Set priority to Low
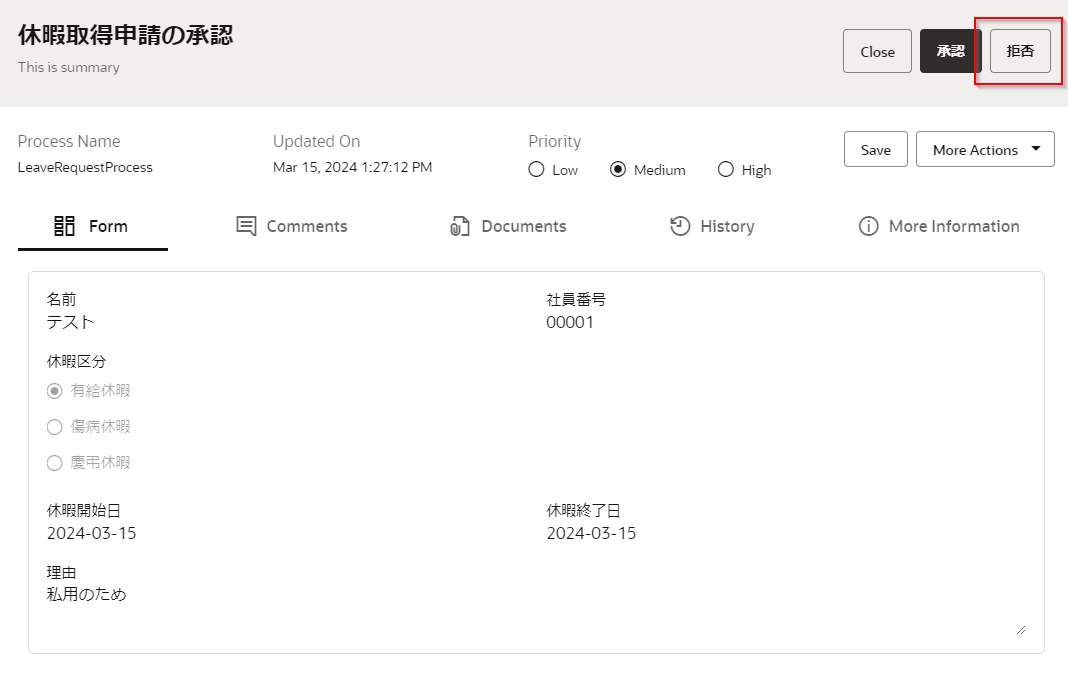This screenshot has height=683, width=1068. (x=536, y=170)
